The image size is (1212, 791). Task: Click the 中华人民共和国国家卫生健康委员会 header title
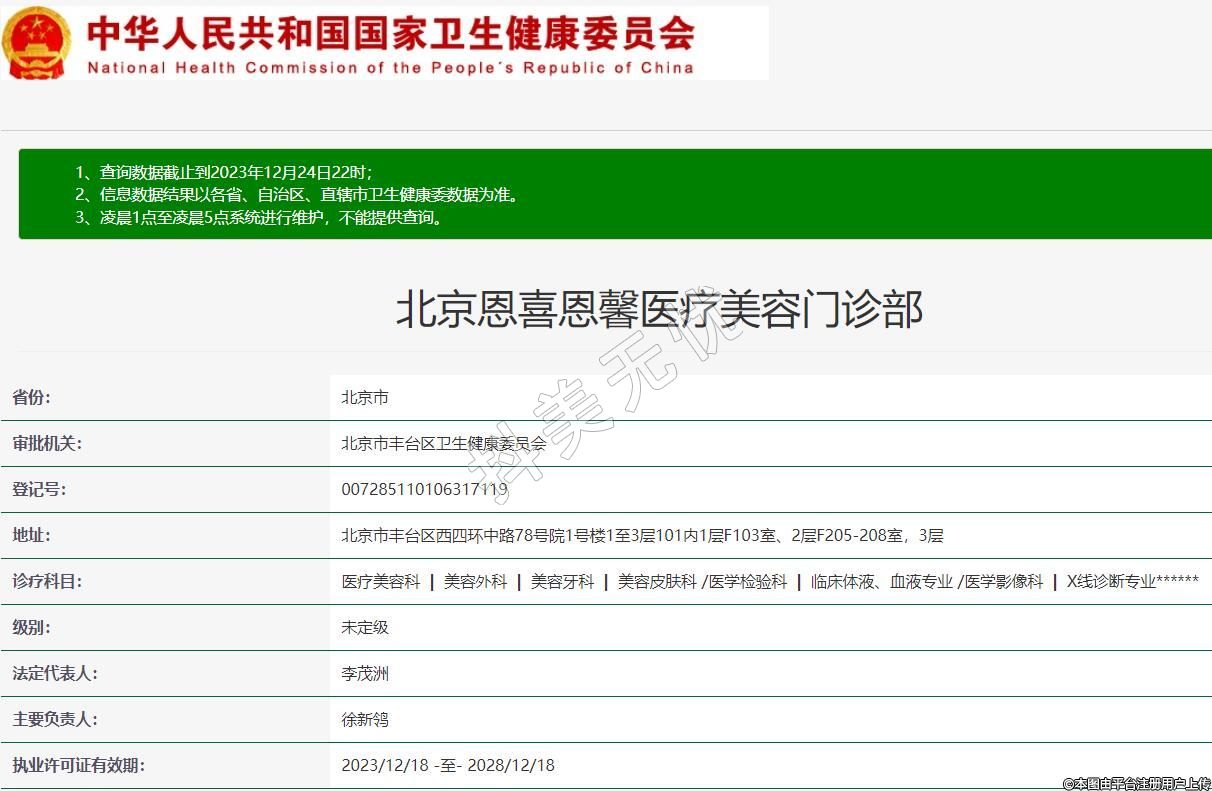pyautogui.click(x=390, y=33)
